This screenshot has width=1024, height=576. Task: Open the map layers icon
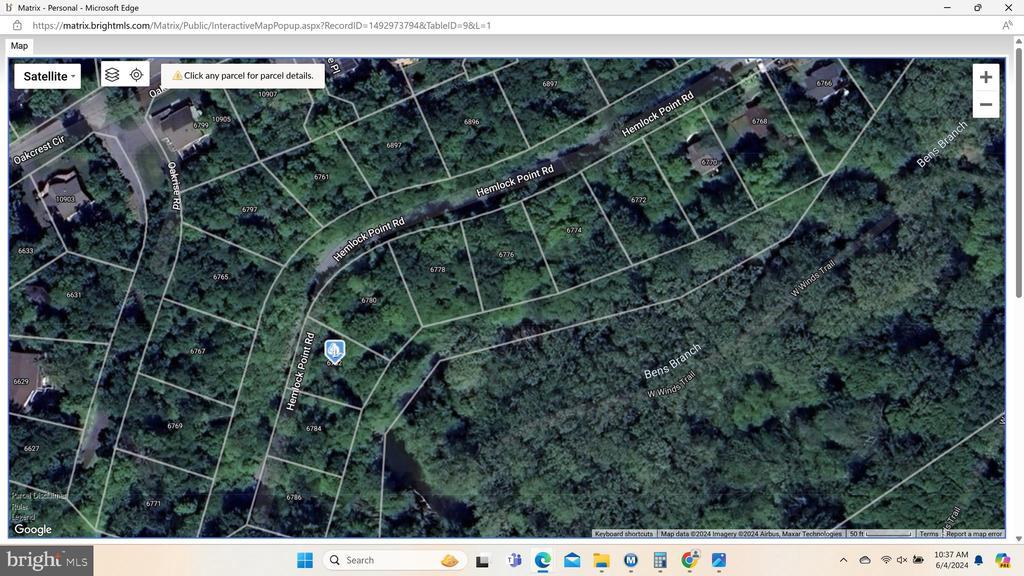pyautogui.click(x=112, y=74)
